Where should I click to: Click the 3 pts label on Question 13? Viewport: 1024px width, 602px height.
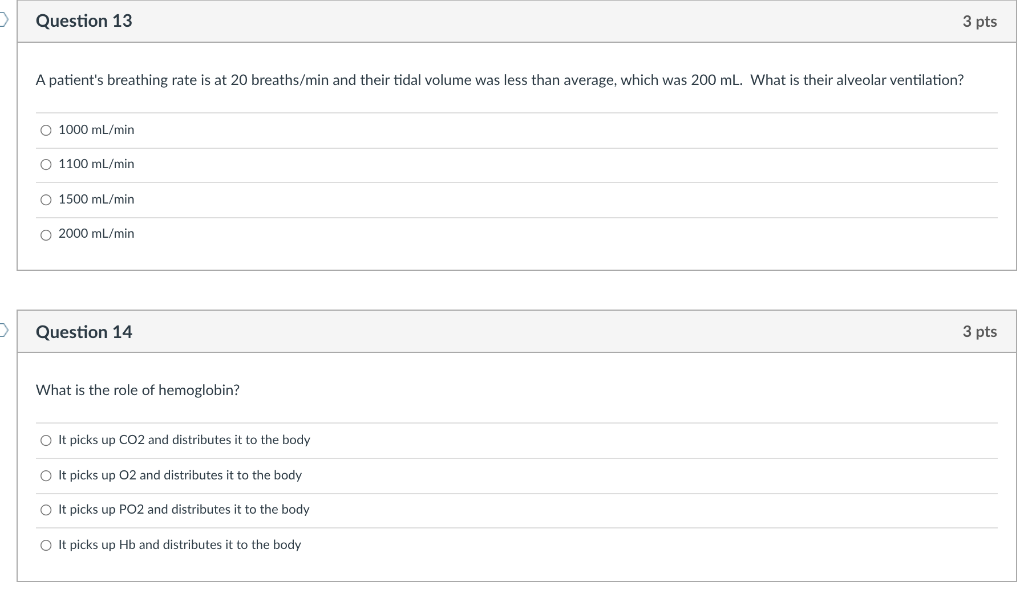[x=980, y=22]
